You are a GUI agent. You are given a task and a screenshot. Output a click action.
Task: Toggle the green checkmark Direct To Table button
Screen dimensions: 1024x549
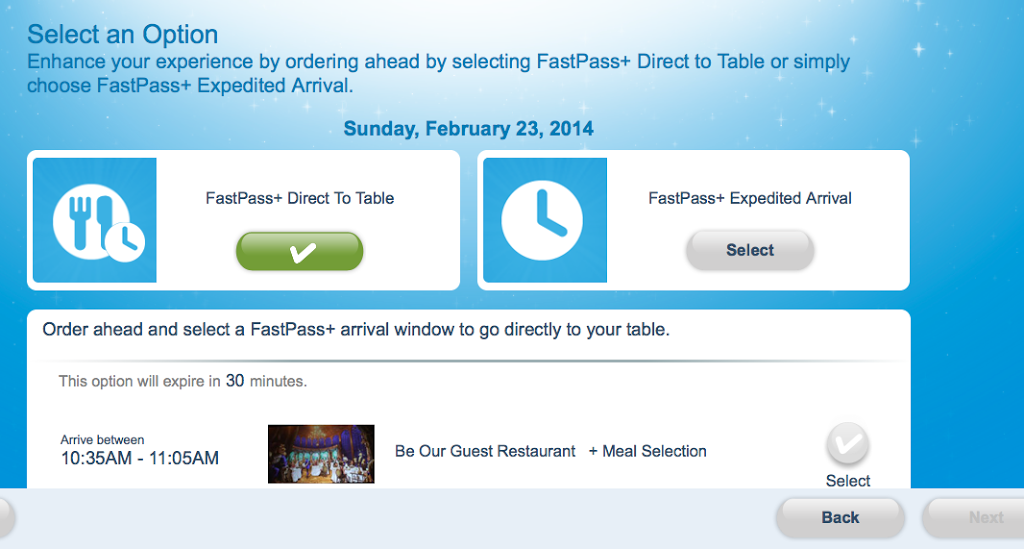point(300,251)
